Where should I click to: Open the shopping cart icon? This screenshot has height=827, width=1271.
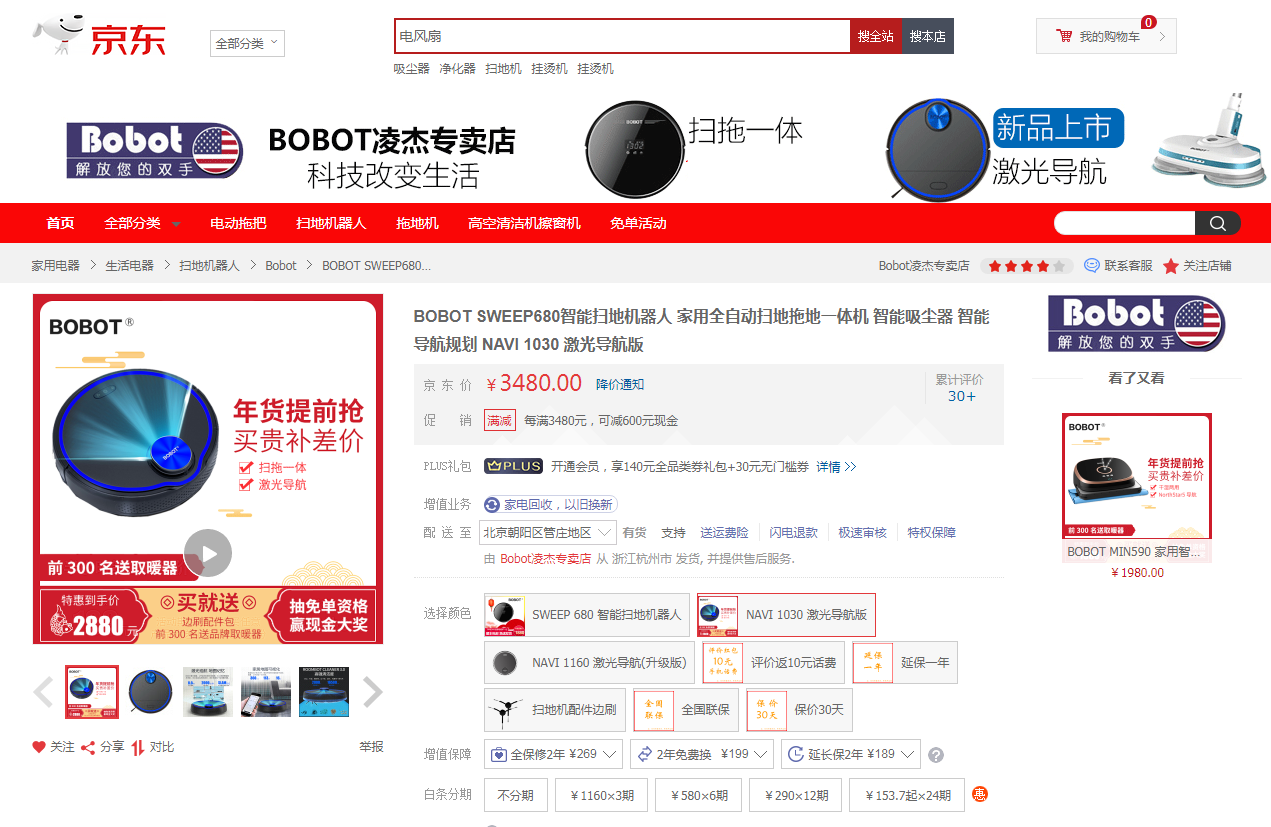1064,36
